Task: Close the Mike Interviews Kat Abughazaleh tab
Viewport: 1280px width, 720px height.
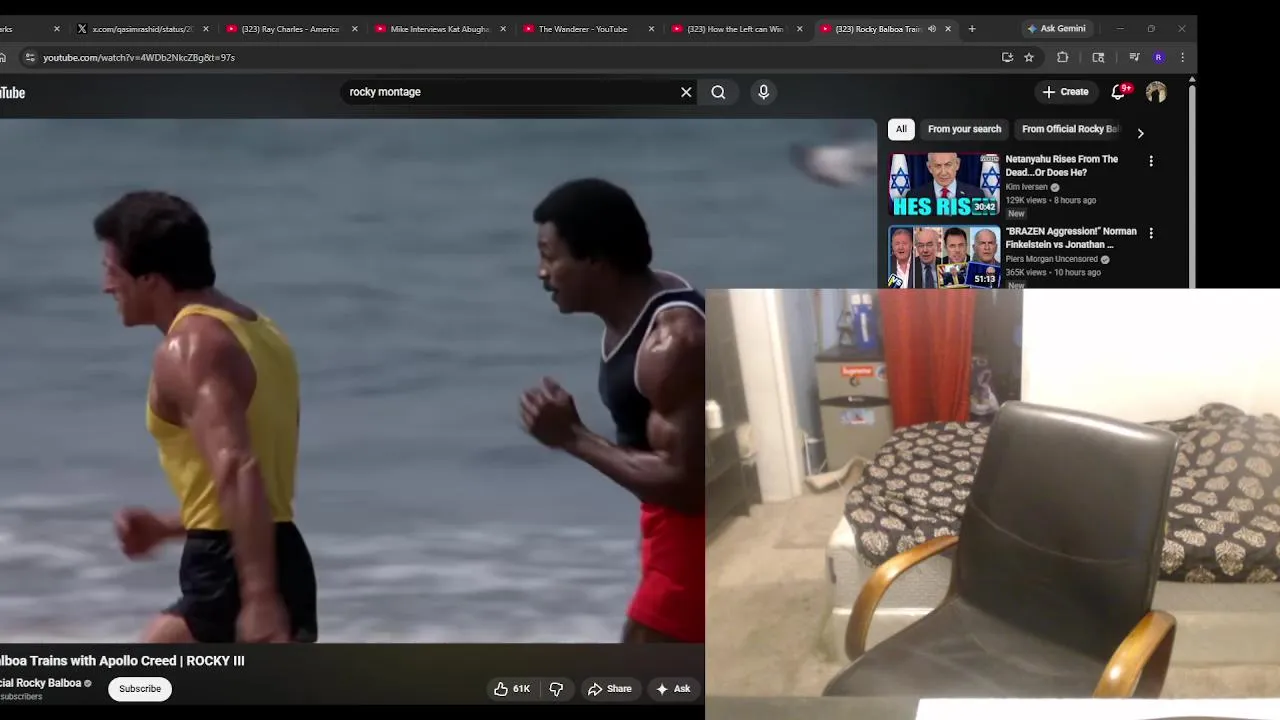Action: pyautogui.click(x=503, y=29)
